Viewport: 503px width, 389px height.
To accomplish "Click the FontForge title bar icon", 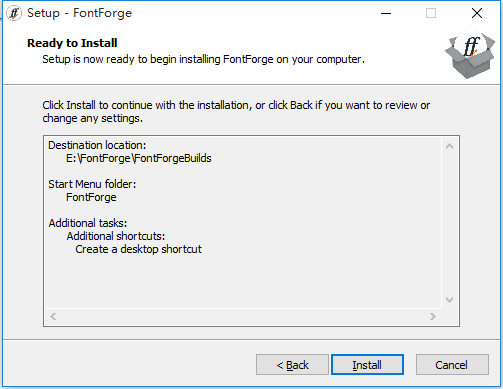I will pyautogui.click(x=14, y=13).
